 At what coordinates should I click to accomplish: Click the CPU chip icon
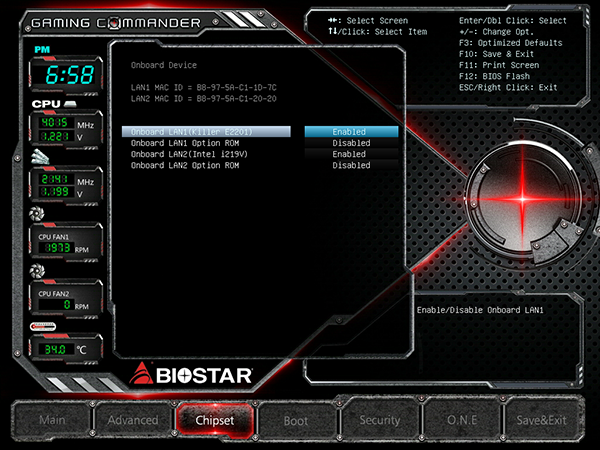pos(70,104)
